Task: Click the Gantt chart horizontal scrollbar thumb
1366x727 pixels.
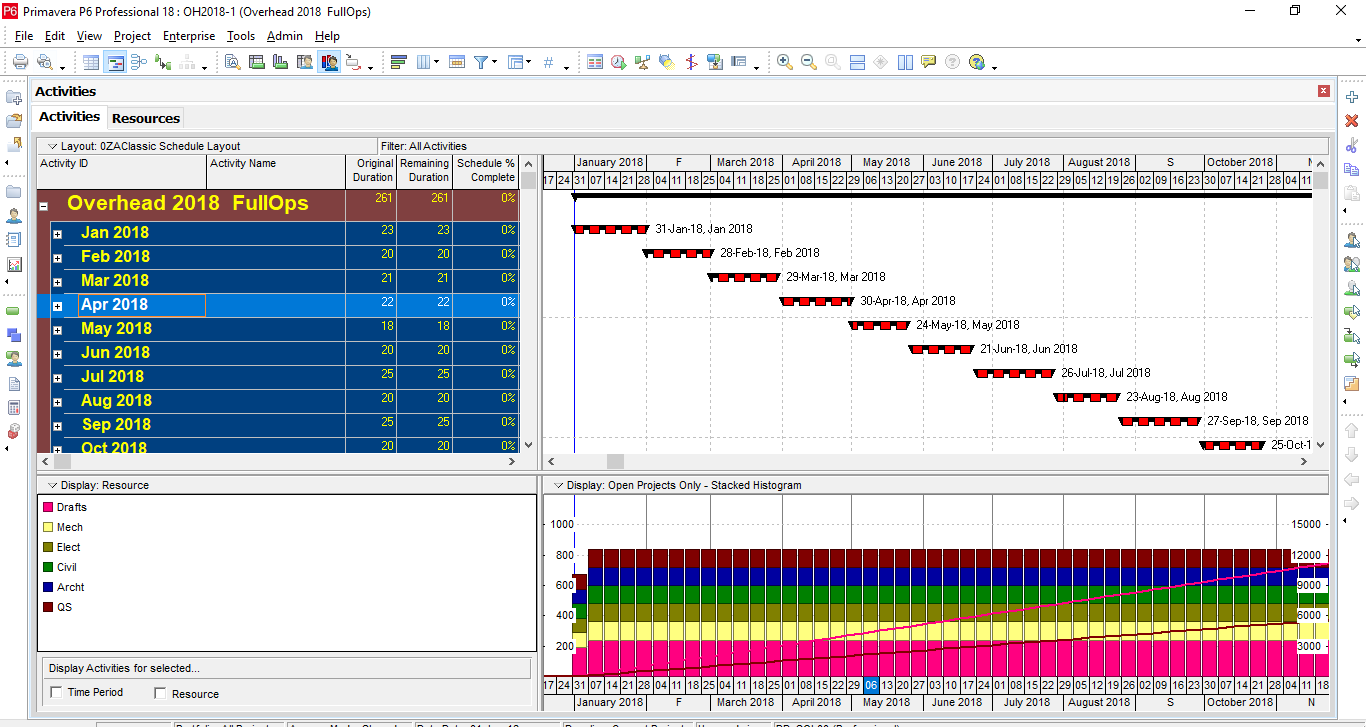Action: click(x=615, y=461)
